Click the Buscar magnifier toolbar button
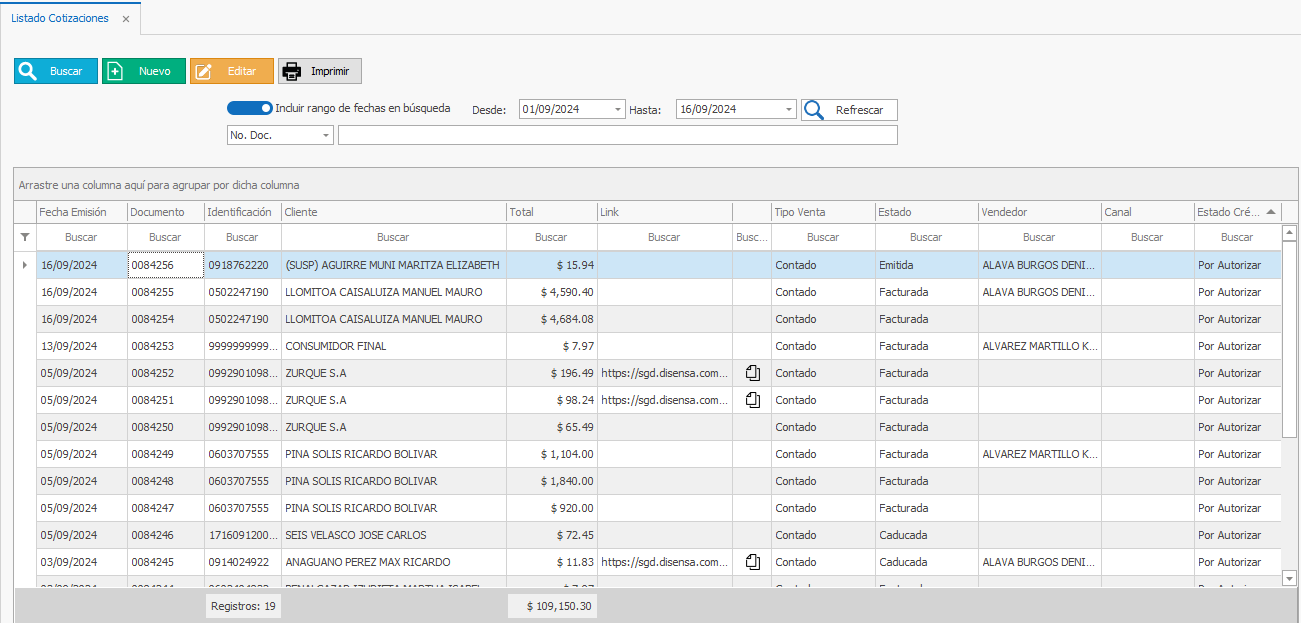Image resolution: width=1301 pixels, height=623 pixels. pyautogui.click(x=56, y=71)
